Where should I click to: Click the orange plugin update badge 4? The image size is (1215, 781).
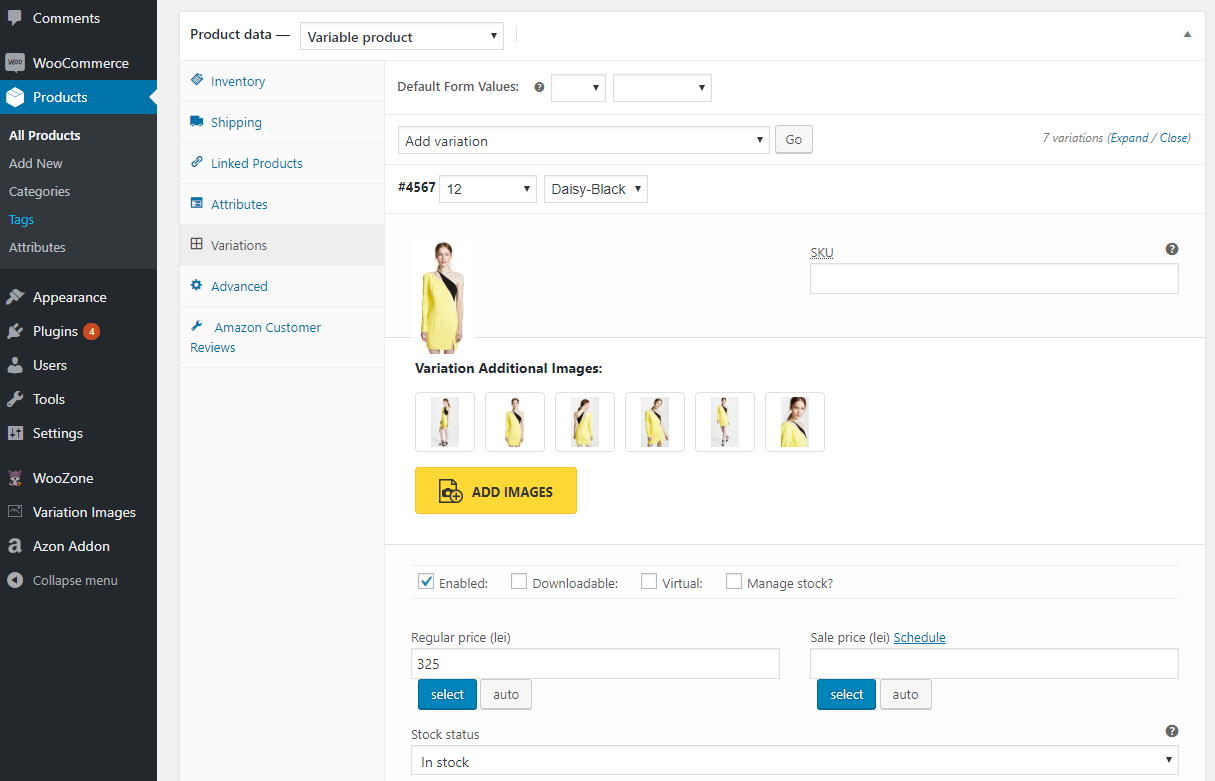(91, 331)
